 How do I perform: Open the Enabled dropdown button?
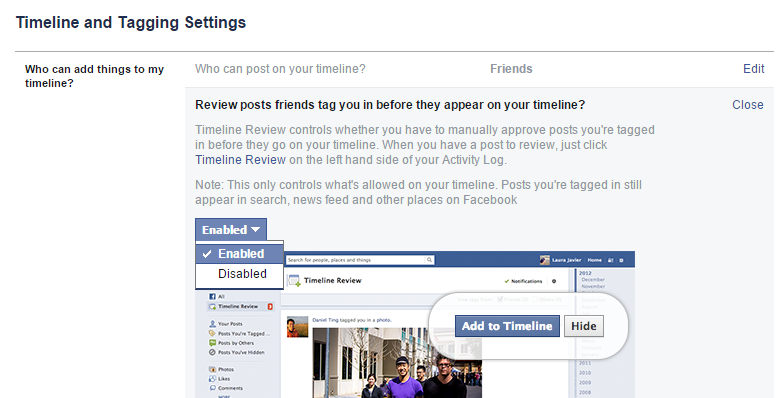231,230
